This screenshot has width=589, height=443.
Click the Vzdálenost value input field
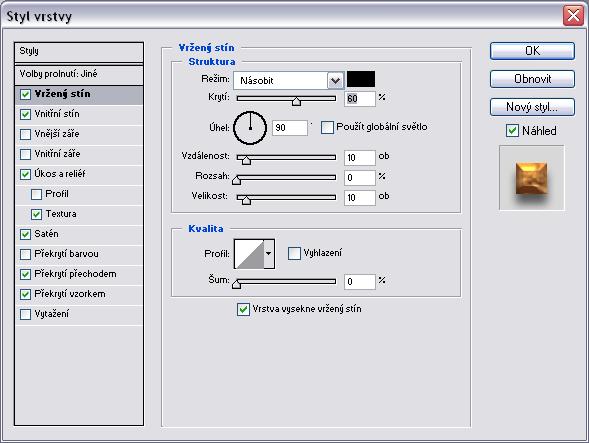(x=359, y=158)
